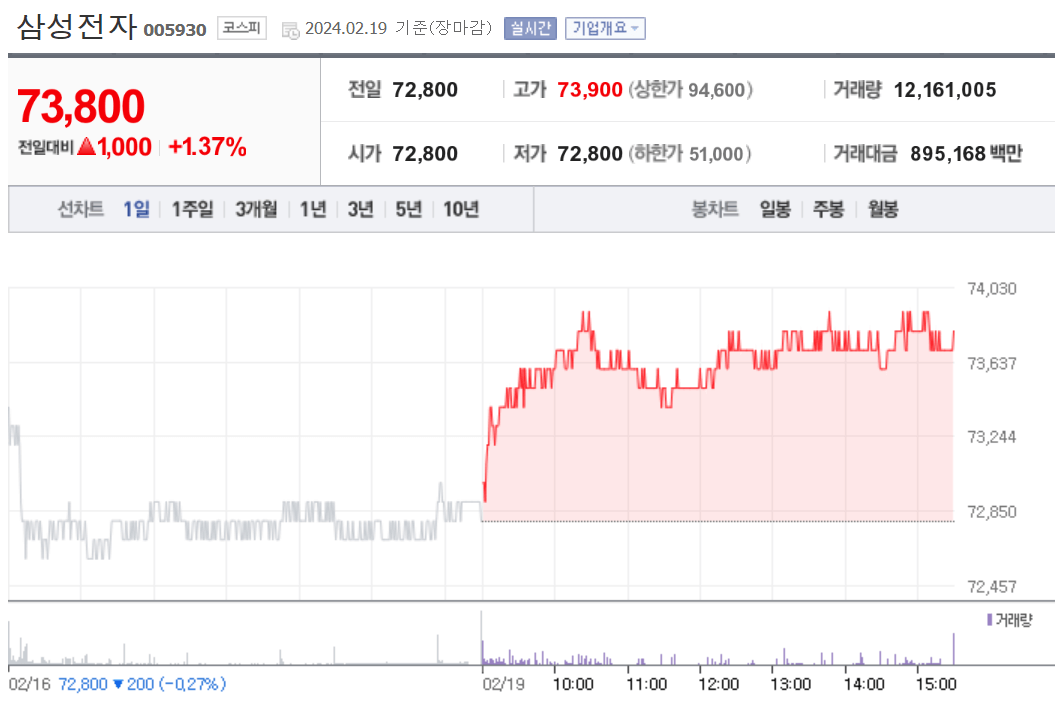The image size is (1055, 711).
Task: Click the 거래량 legend marker in volume chart
Action: tap(989, 620)
